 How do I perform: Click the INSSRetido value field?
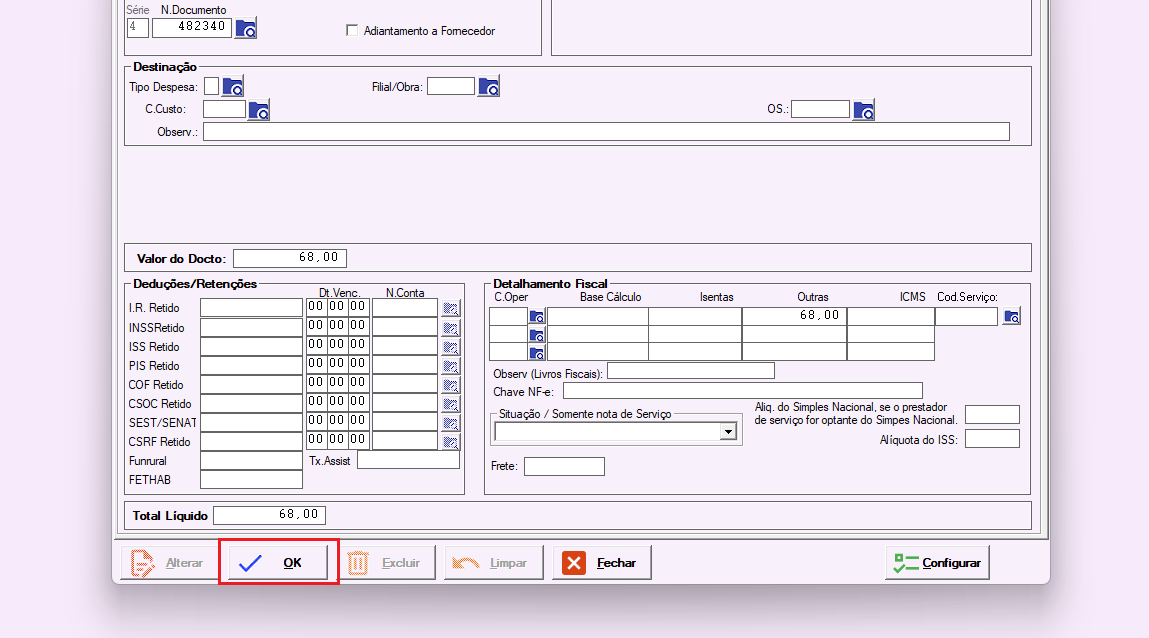pyautogui.click(x=251, y=327)
